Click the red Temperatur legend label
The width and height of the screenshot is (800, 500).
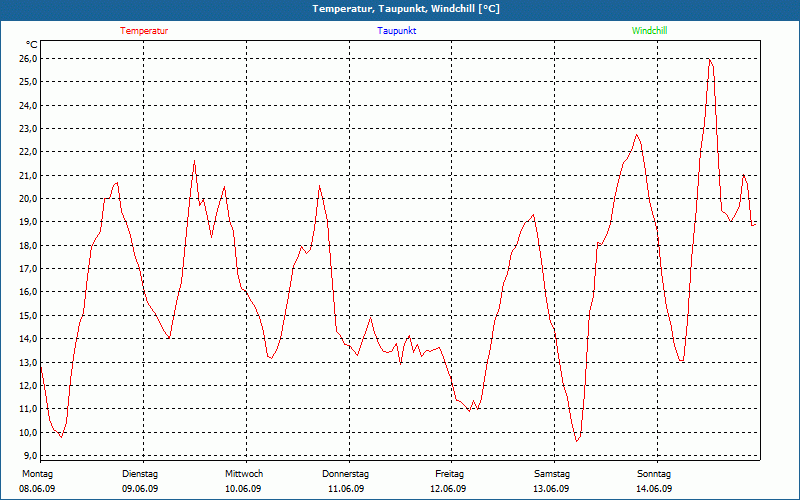pos(144,31)
